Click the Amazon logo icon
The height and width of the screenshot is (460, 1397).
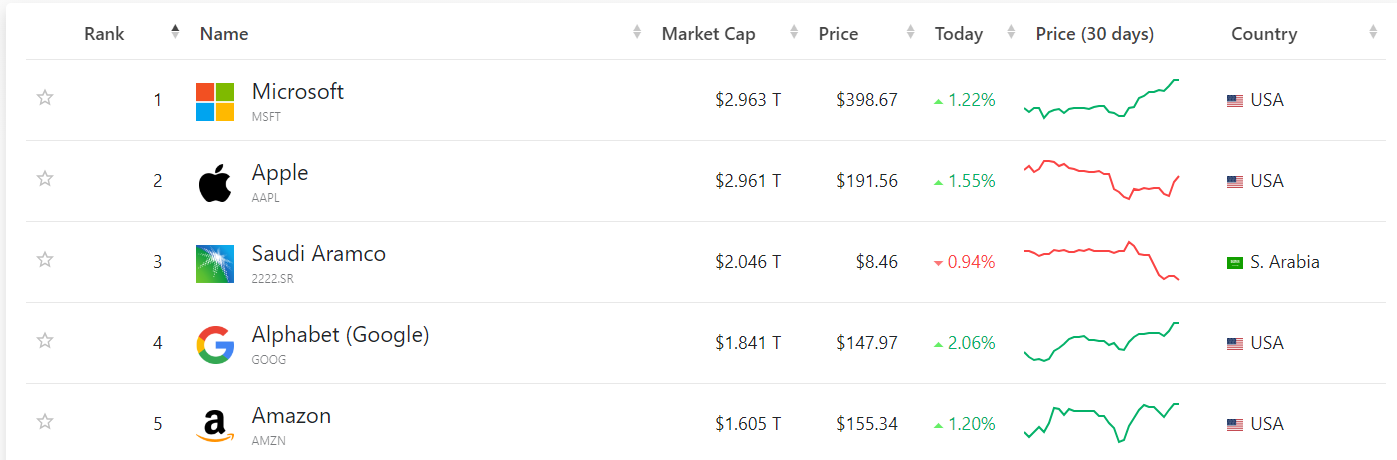coord(215,426)
